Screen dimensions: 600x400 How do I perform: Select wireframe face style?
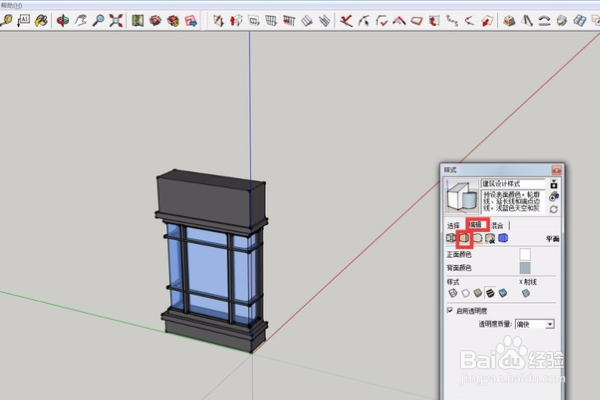click(x=453, y=293)
